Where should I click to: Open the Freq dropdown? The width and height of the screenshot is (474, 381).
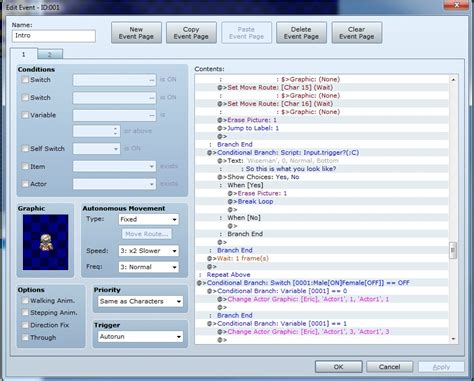(149, 267)
